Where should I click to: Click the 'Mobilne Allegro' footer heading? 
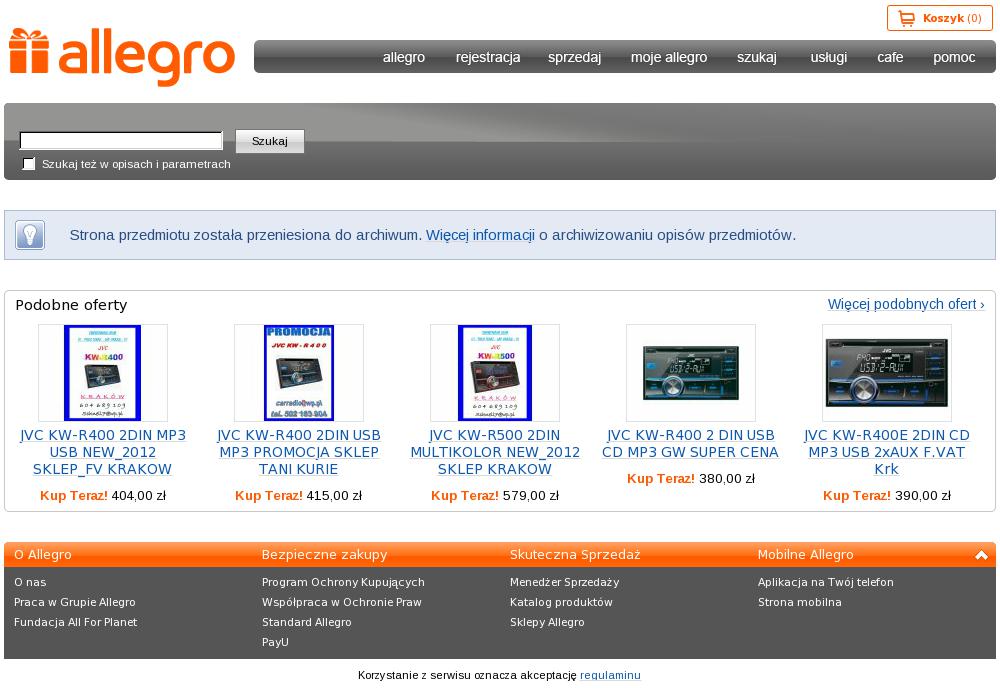pyautogui.click(x=805, y=555)
